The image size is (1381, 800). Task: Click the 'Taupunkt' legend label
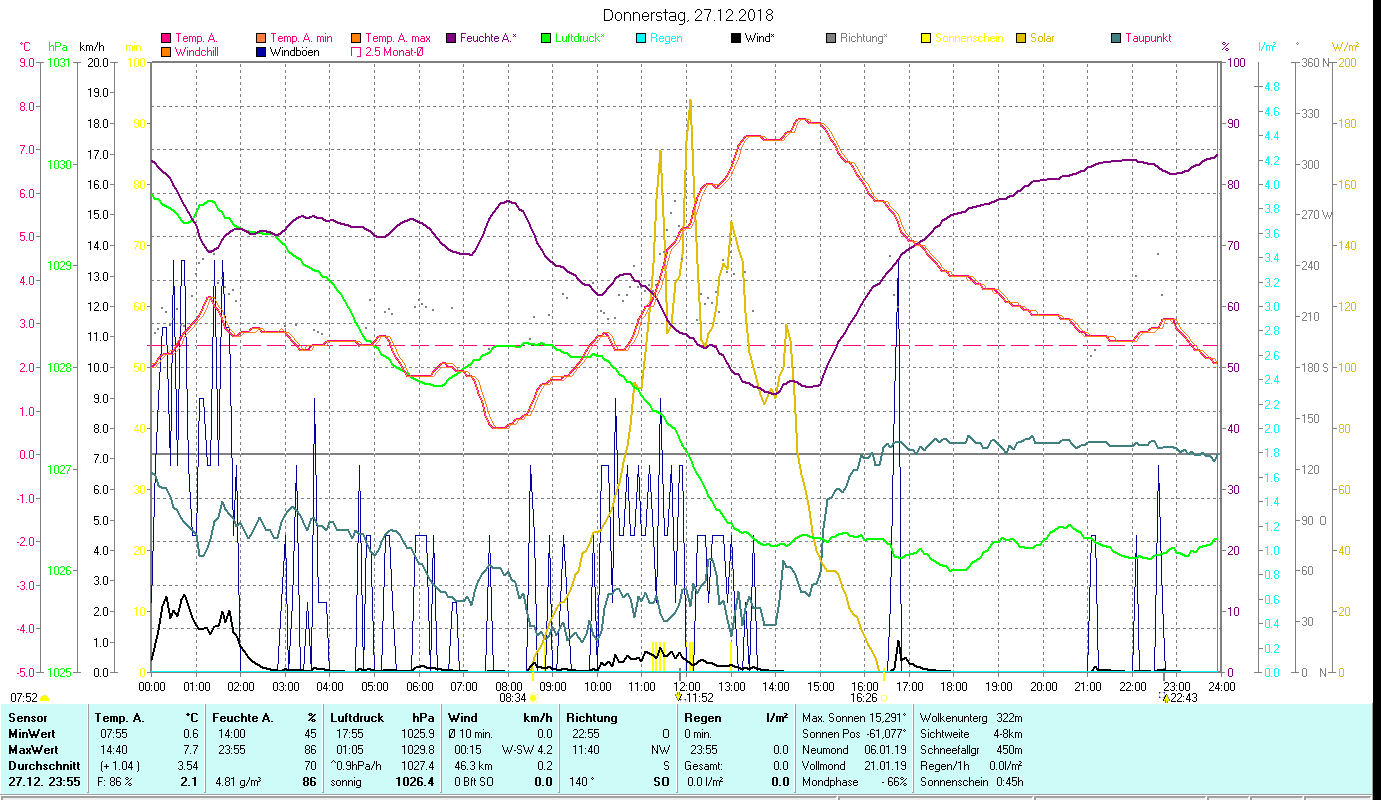(1148, 38)
